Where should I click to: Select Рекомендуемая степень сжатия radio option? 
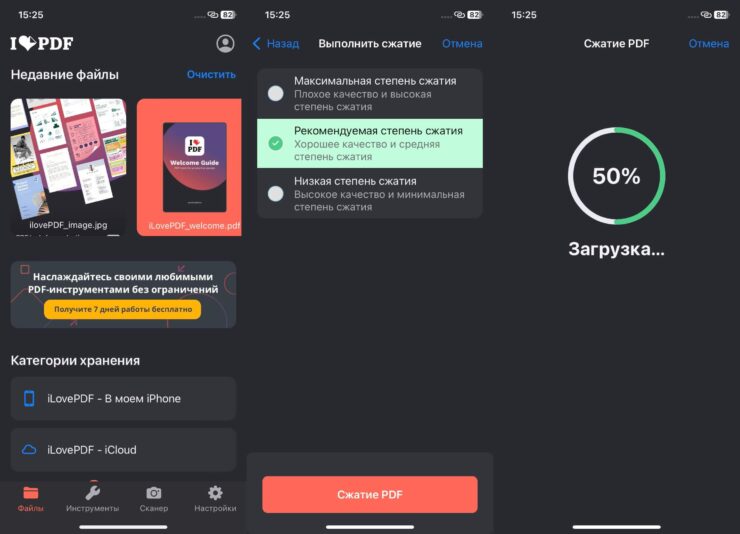275,144
